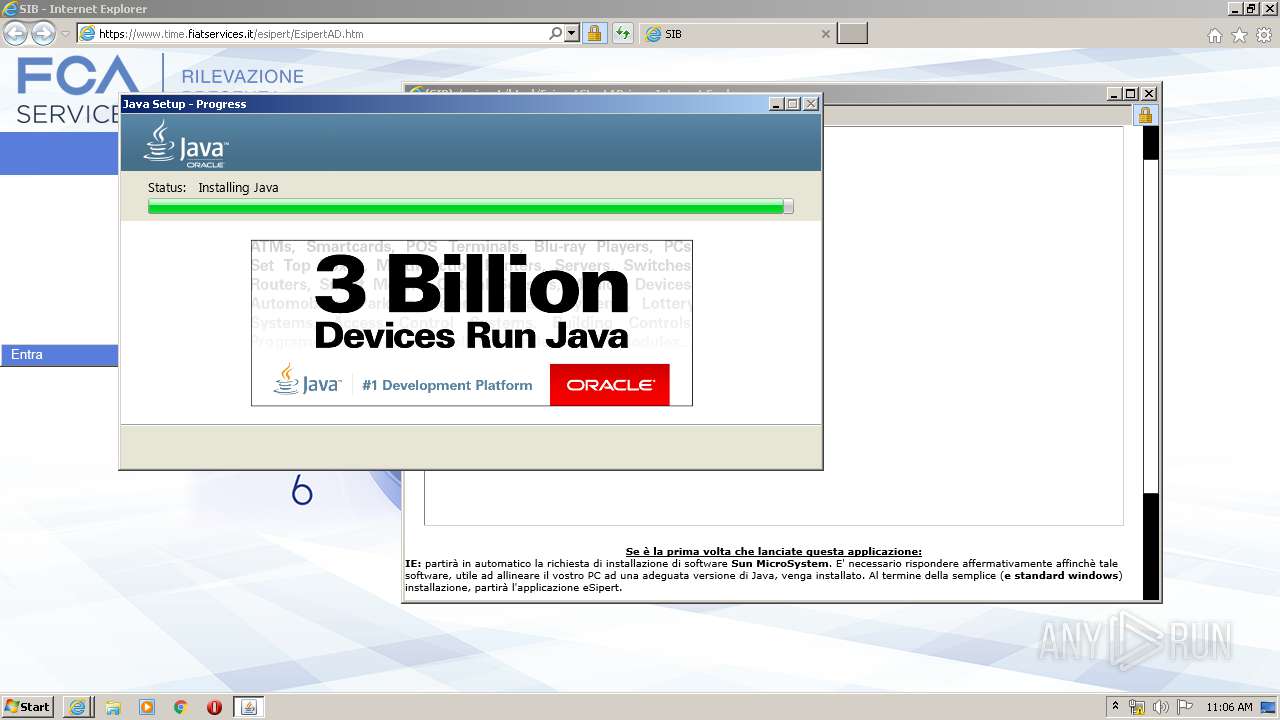
Task: Click 'e standard windows' bold text
Action: pyautogui.click(x=1061, y=576)
